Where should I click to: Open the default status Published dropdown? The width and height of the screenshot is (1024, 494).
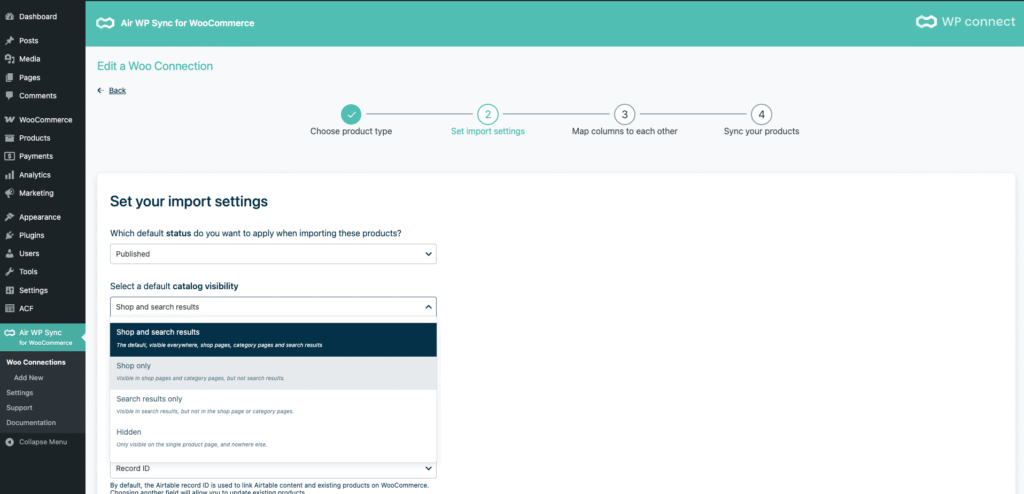click(273, 254)
